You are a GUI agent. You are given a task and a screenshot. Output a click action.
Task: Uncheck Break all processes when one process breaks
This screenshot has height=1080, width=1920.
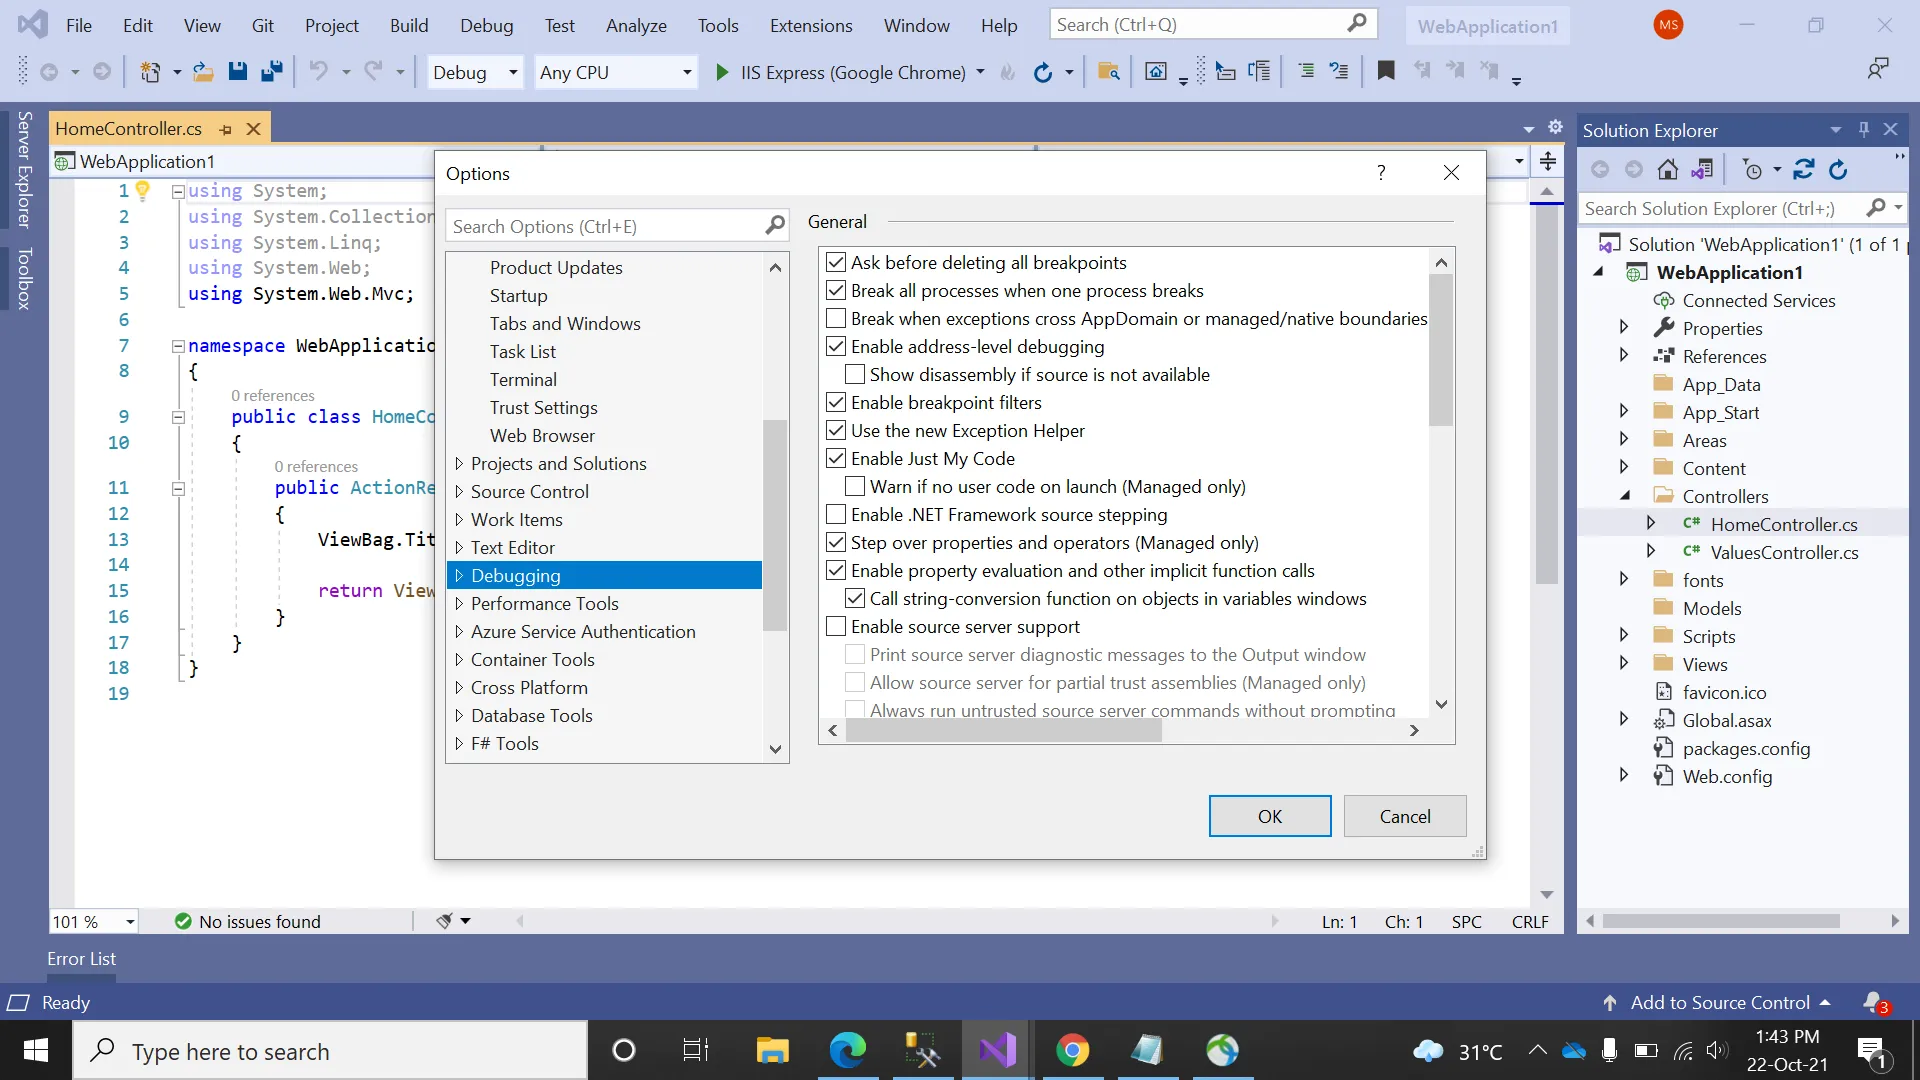click(836, 291)
